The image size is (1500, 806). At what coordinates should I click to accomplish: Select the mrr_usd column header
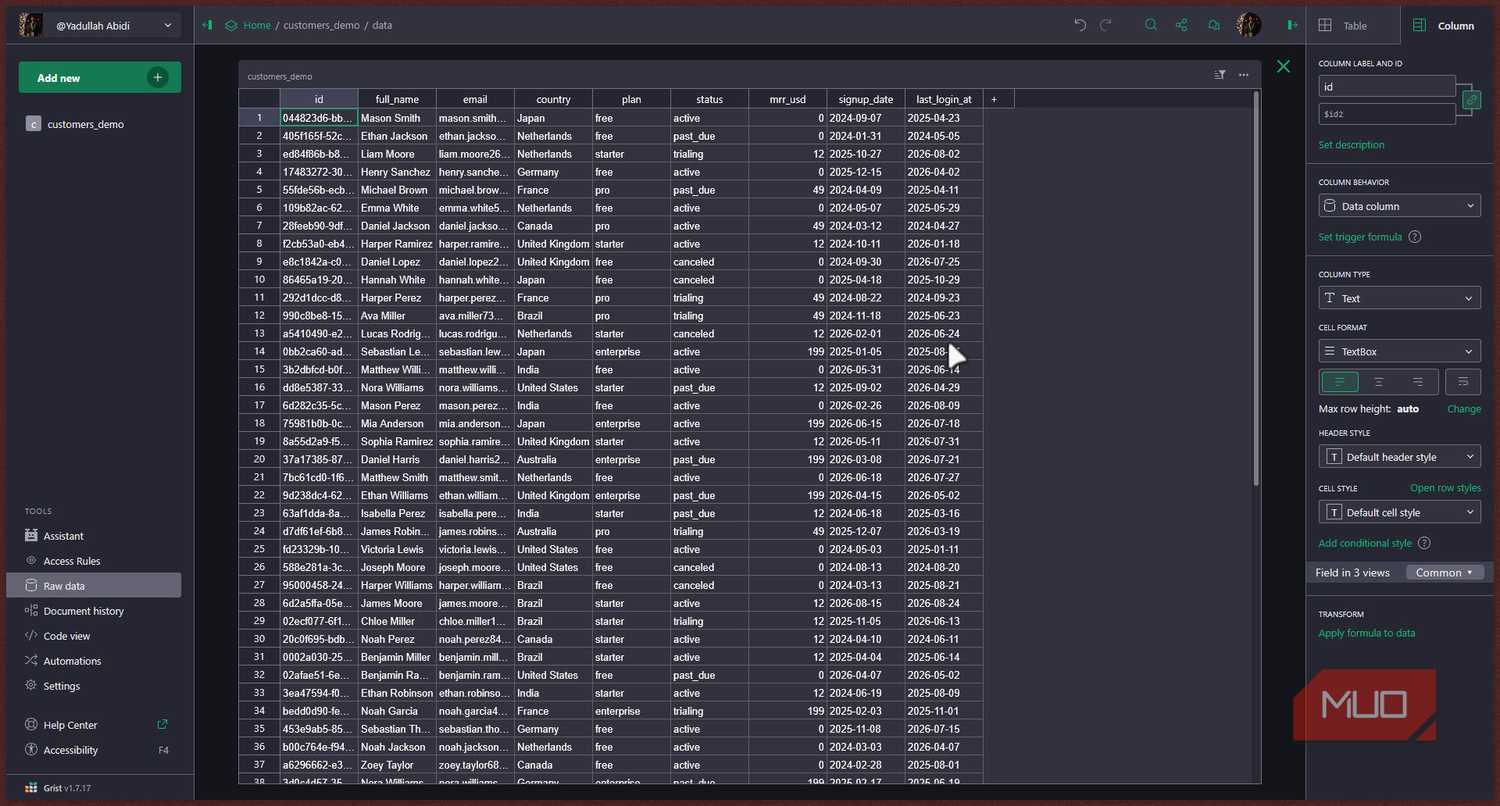coord(787,99)
